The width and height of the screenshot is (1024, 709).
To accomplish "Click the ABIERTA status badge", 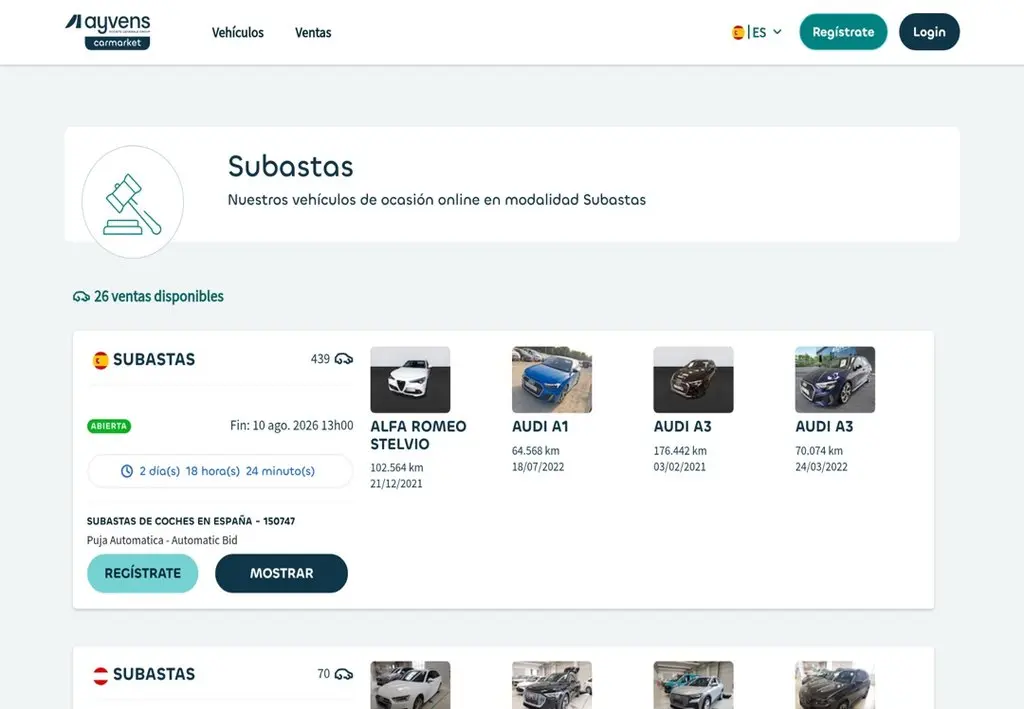I will tap(109, 426).
